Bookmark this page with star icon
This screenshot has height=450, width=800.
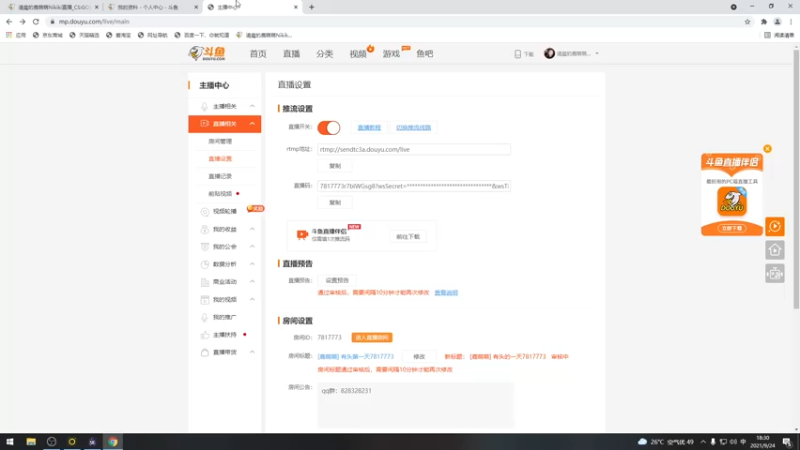pyautogui.click(x=747, y=21)
